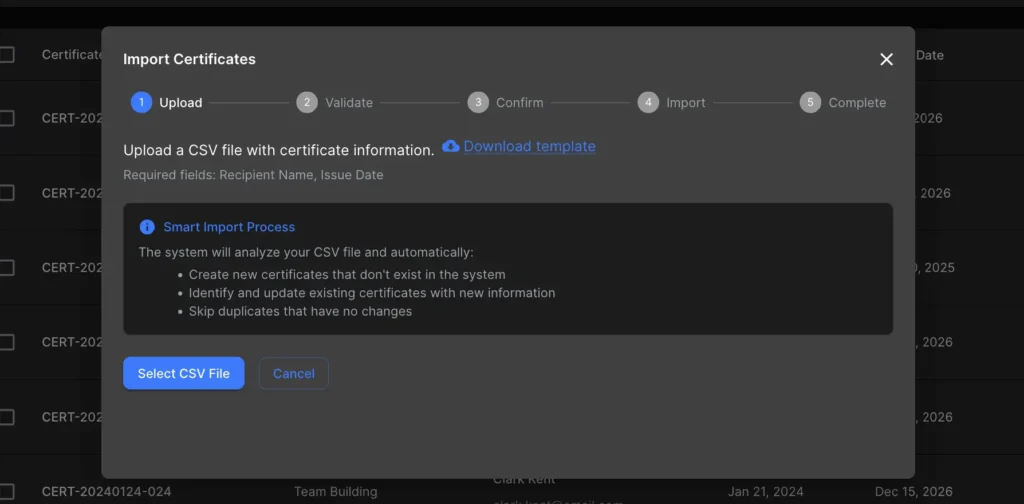Click the step 5 number circle
1024x504 pixels.
point(810,102)
